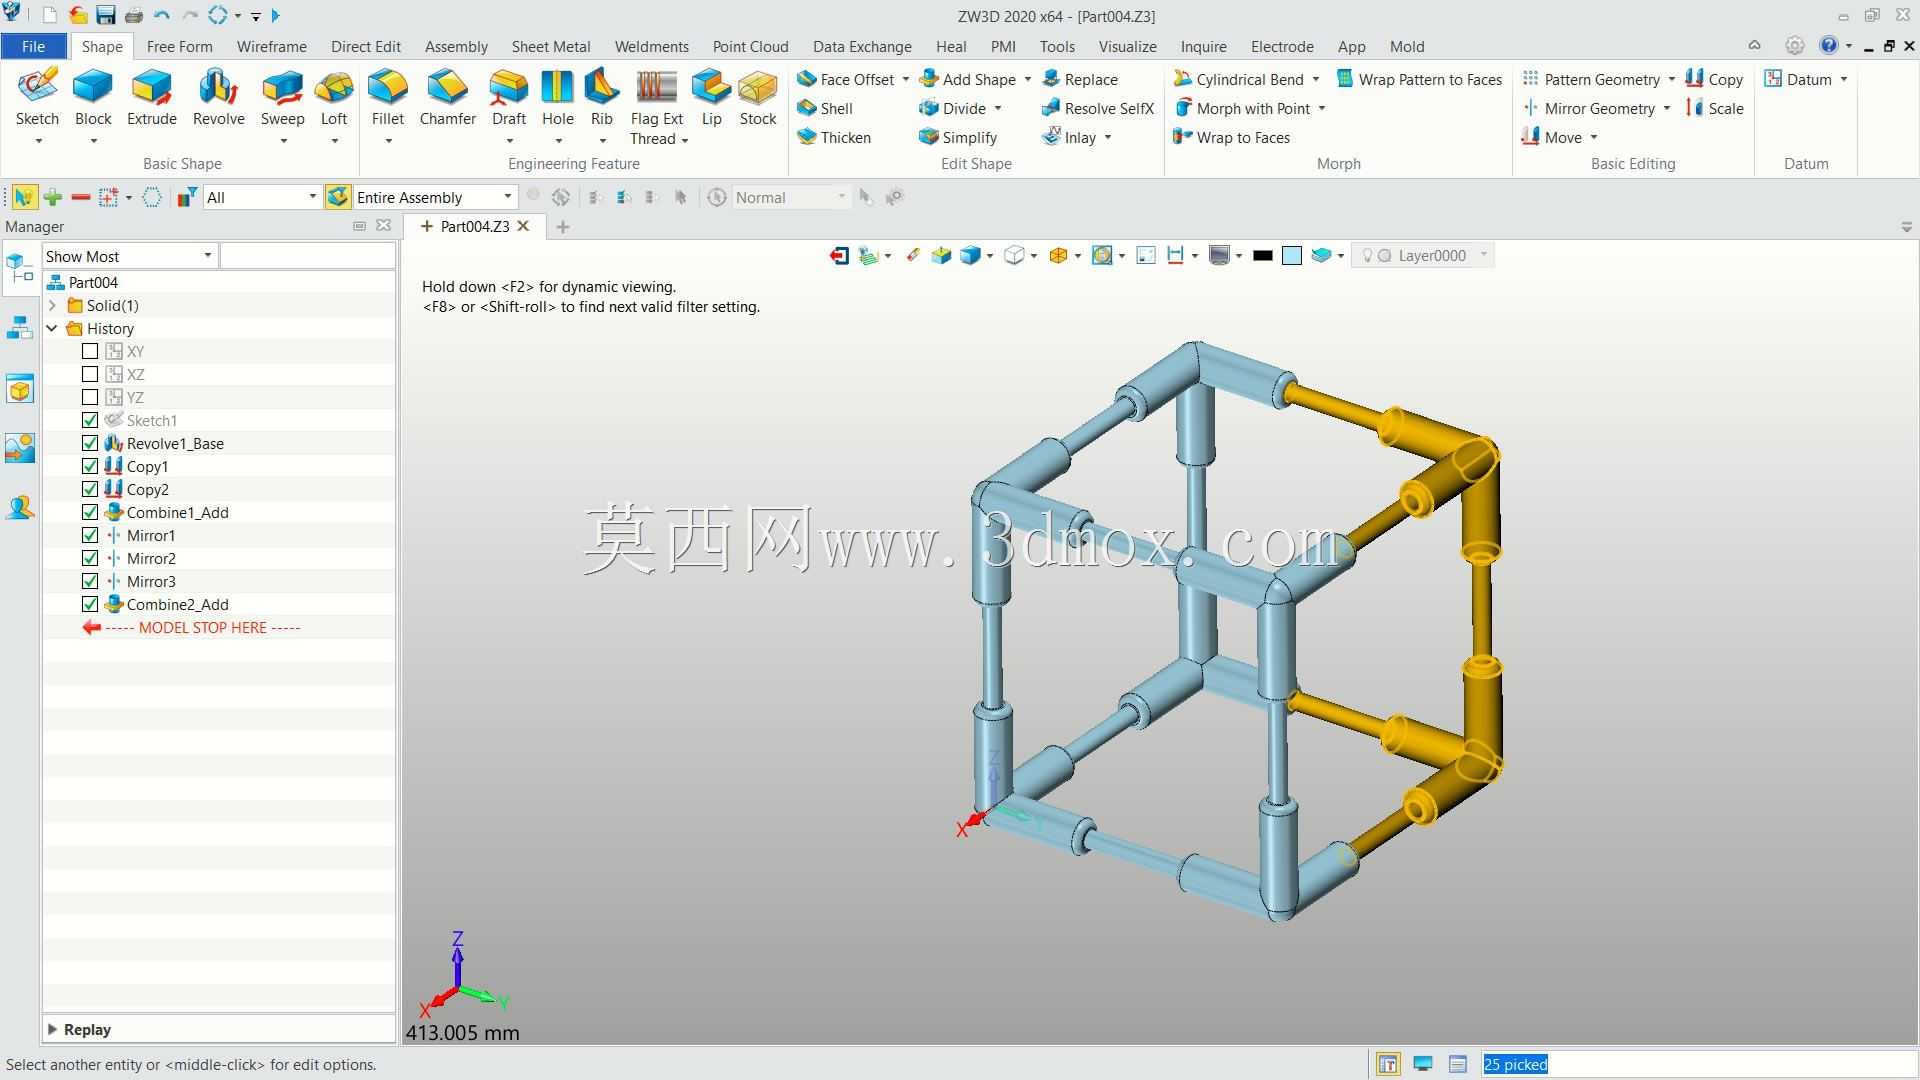Click the Morph with Point button
The height and width of the screenshot is (1080, 1920).
1241,108
